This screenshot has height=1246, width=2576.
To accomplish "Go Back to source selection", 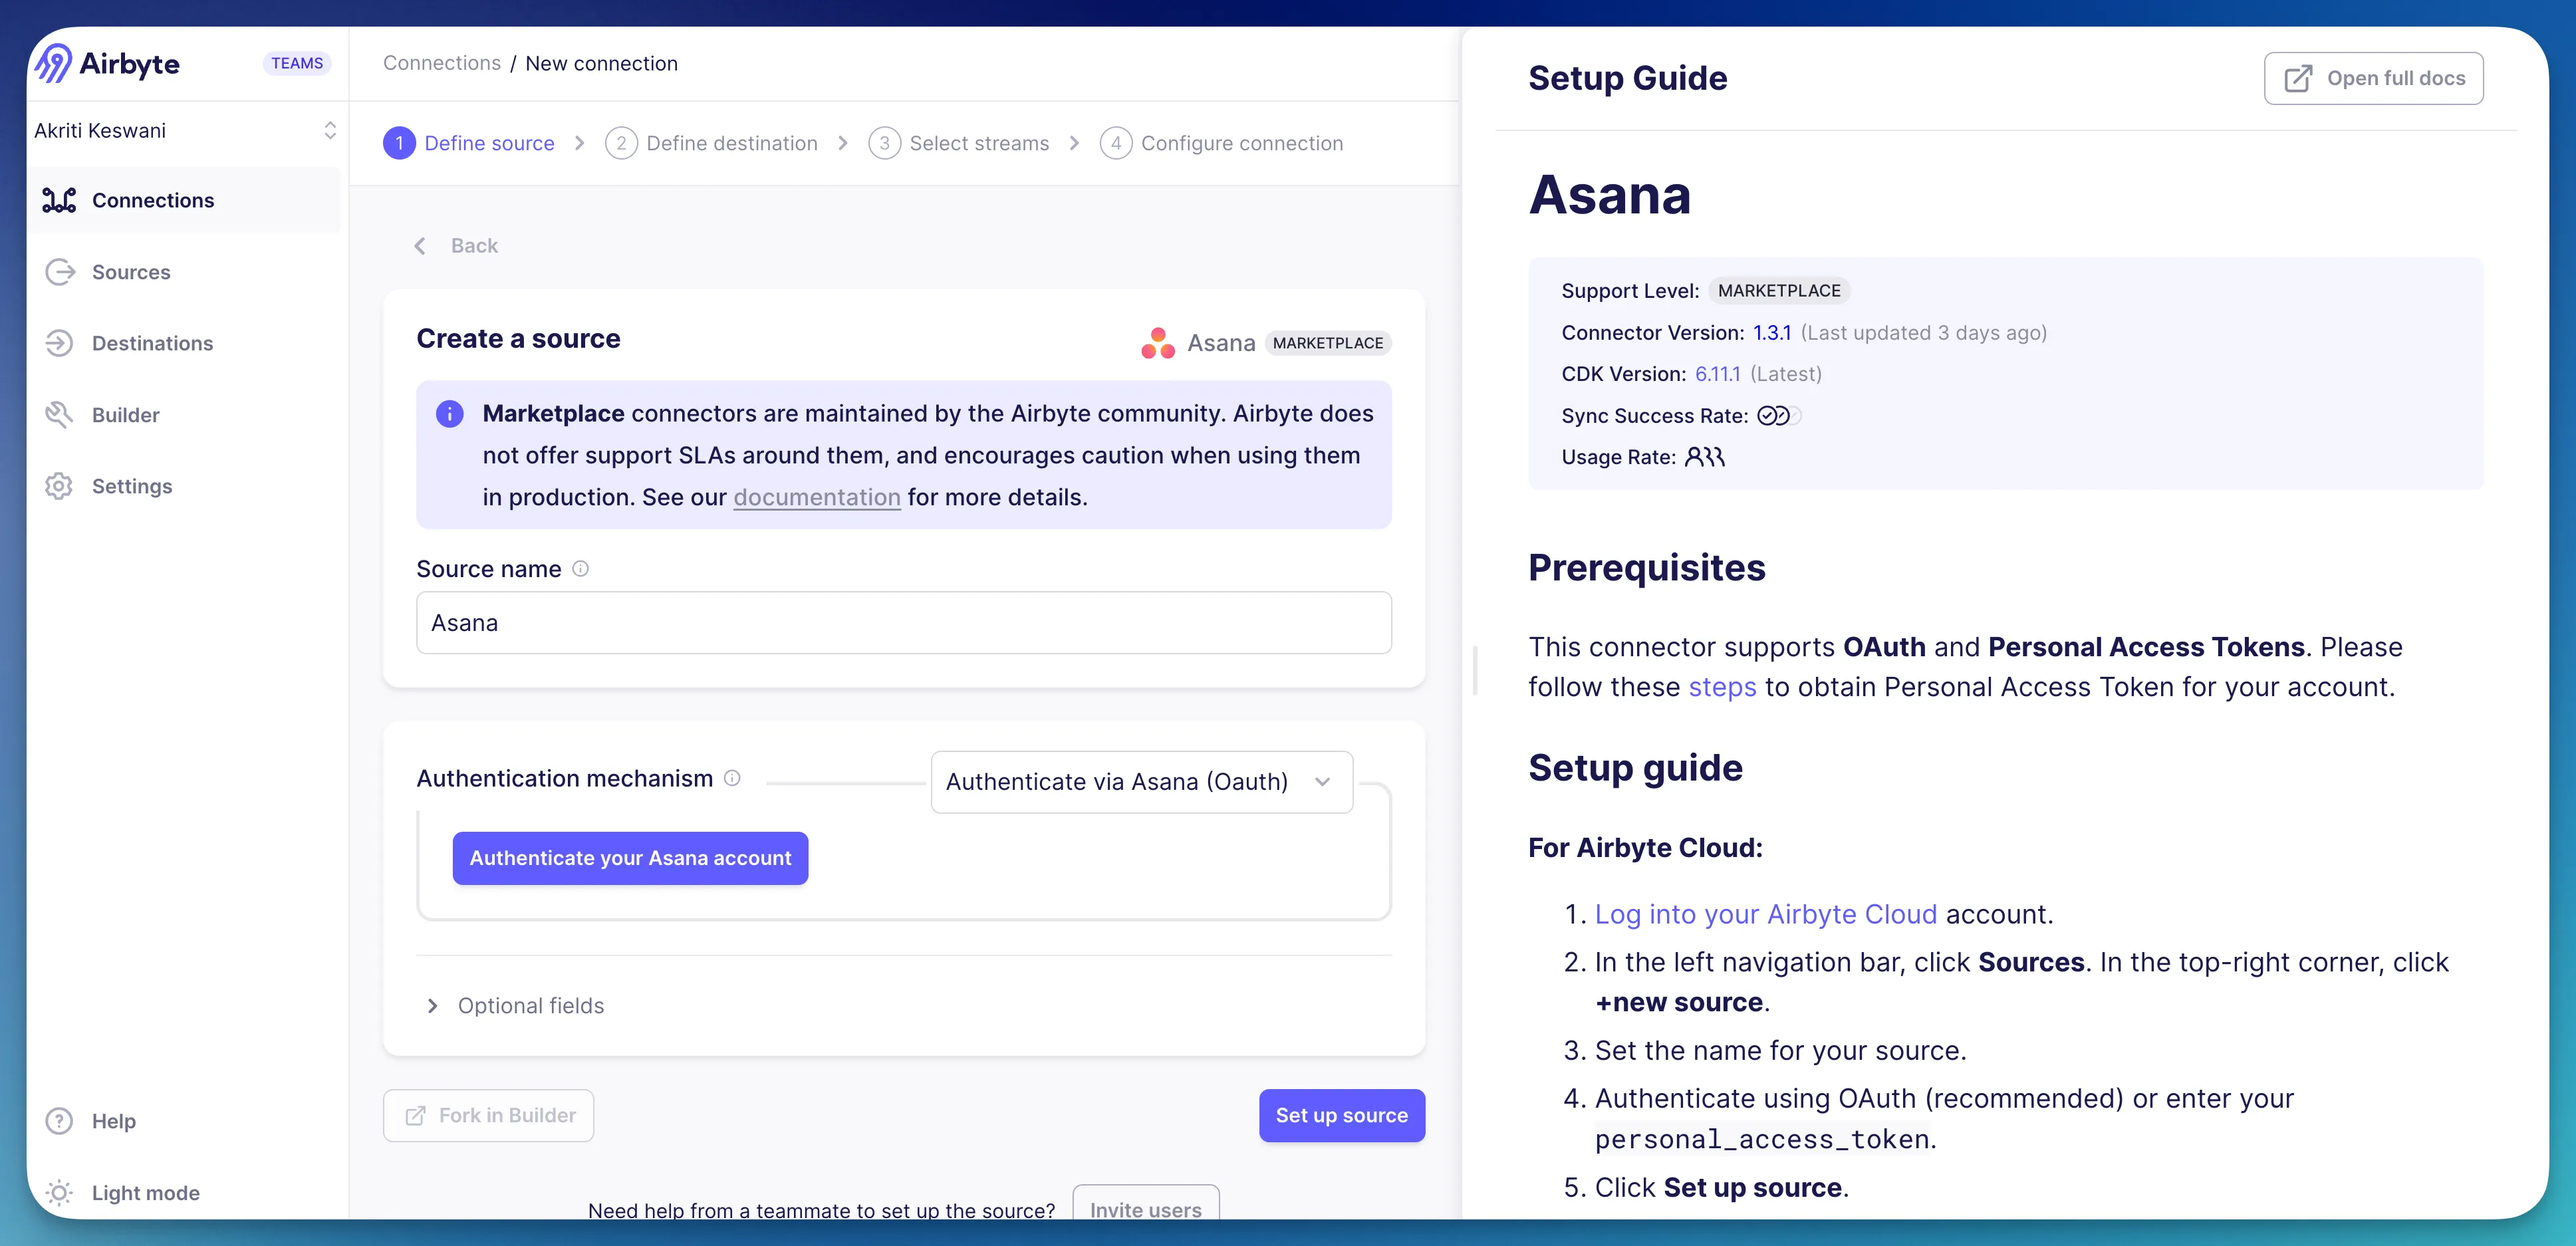I will tap(456, 246).
